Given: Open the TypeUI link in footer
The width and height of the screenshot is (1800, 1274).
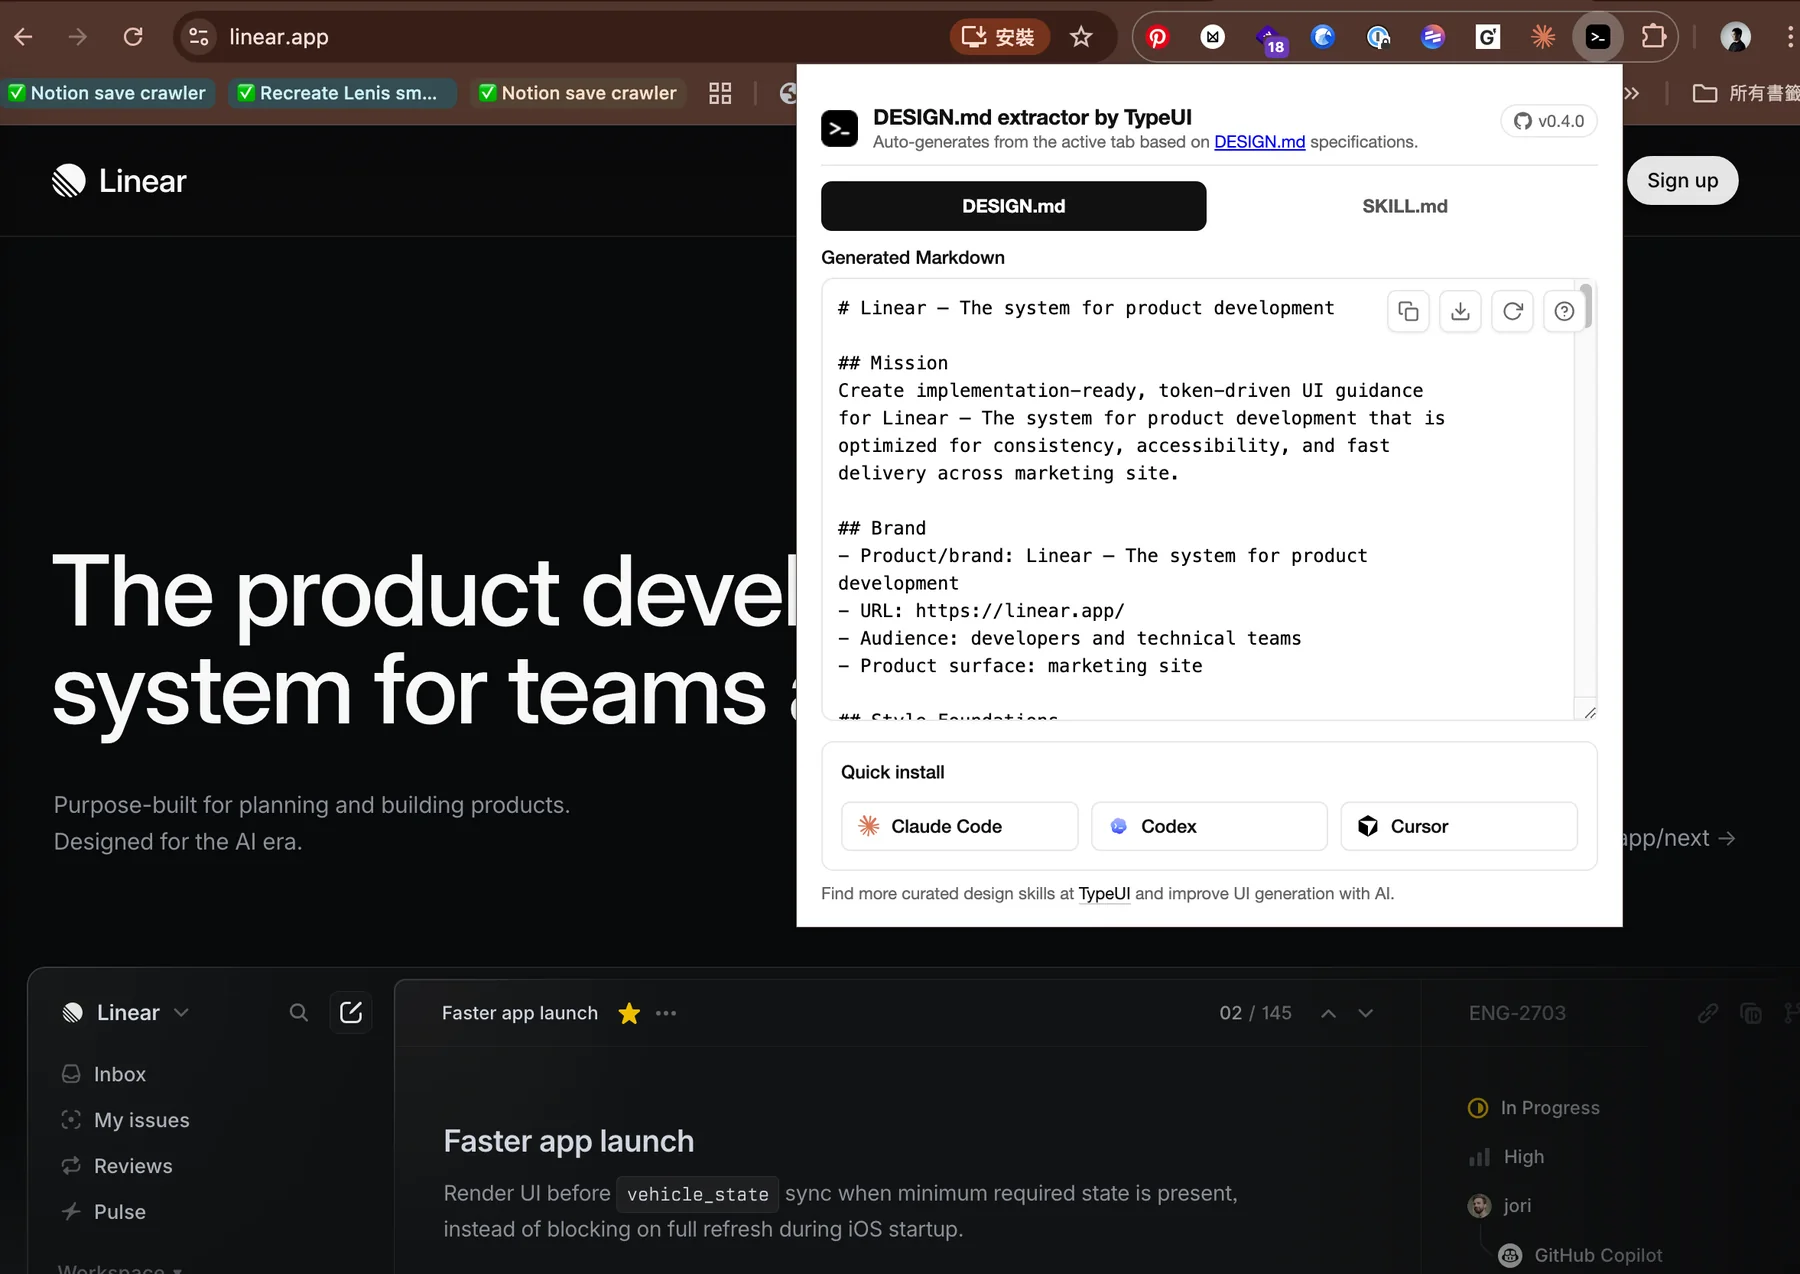Looking at the screenshot, I should point(1104,893).
